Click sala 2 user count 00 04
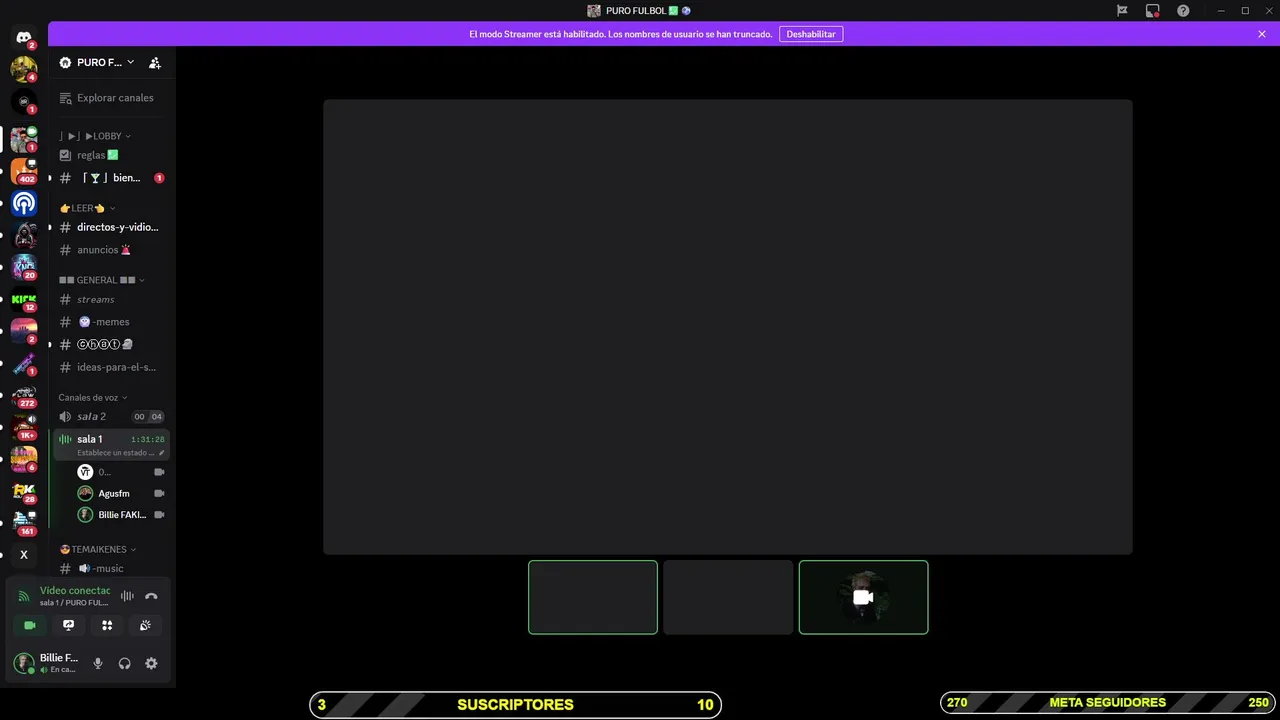 [148, 416]
